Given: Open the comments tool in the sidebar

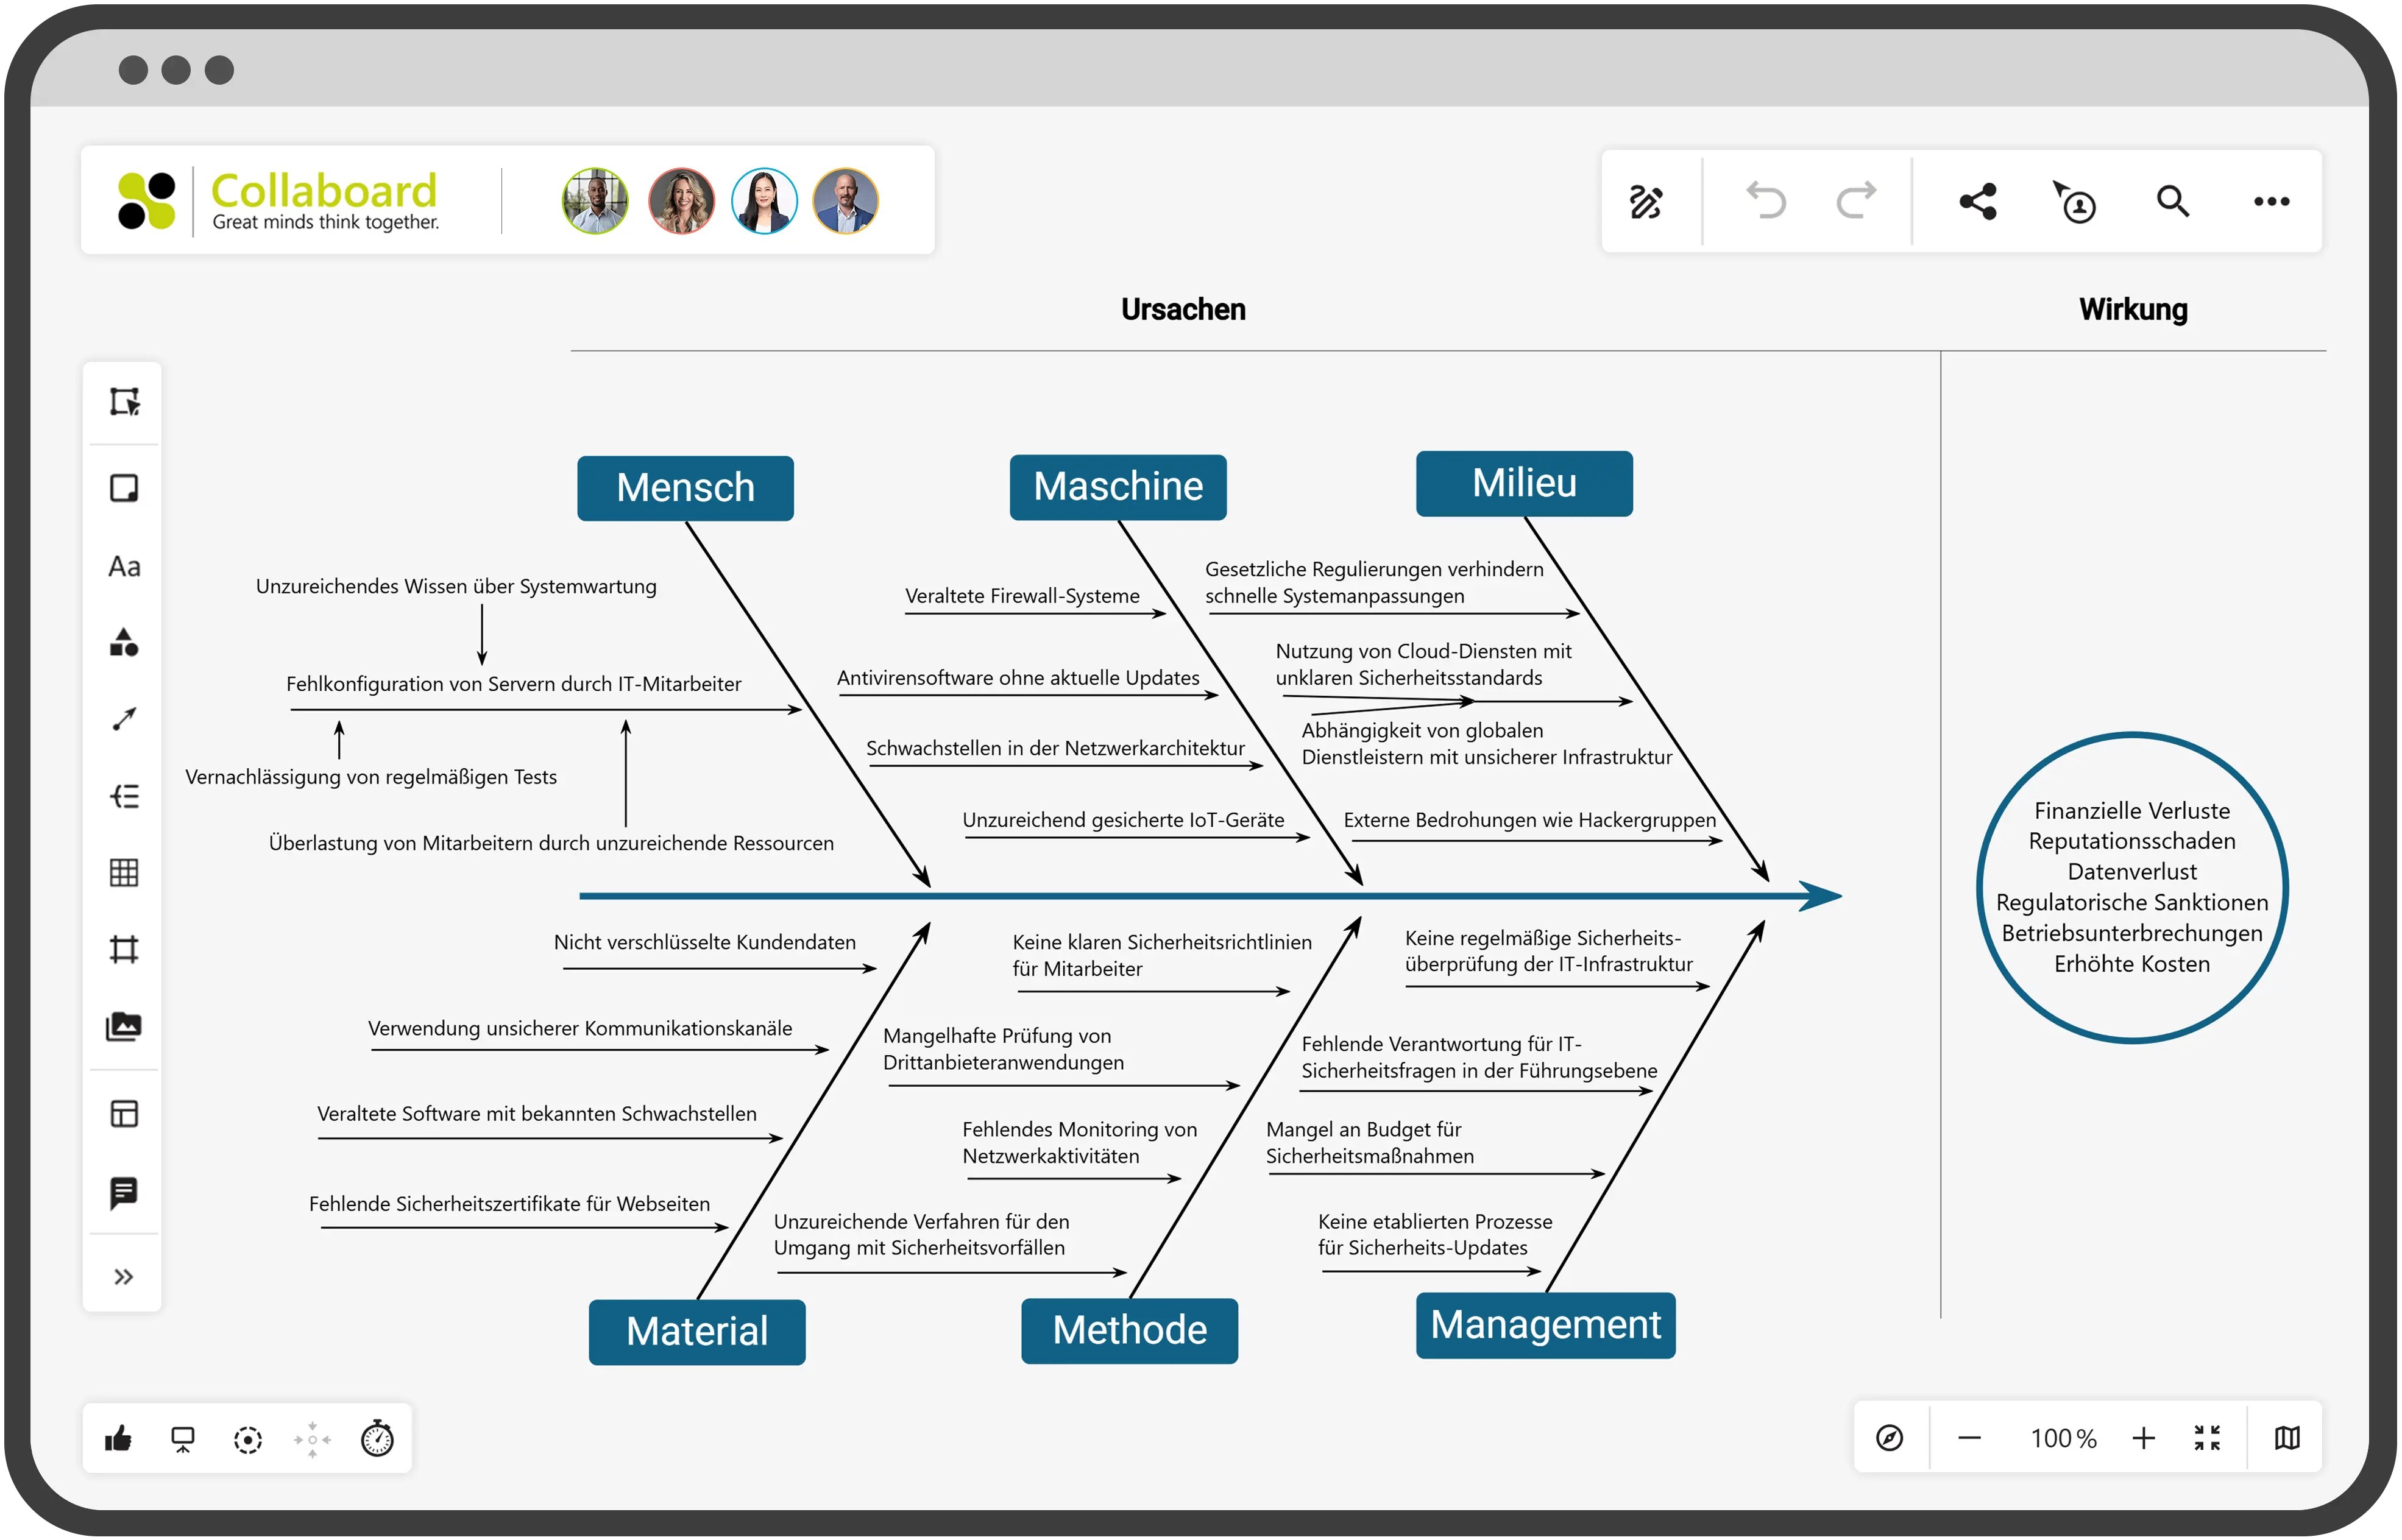Looking at the screenshot, I should coord(124,1190).
